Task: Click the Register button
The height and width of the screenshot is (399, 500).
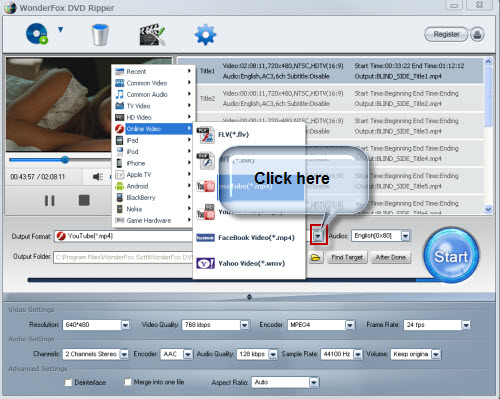Action: [446, 34]
